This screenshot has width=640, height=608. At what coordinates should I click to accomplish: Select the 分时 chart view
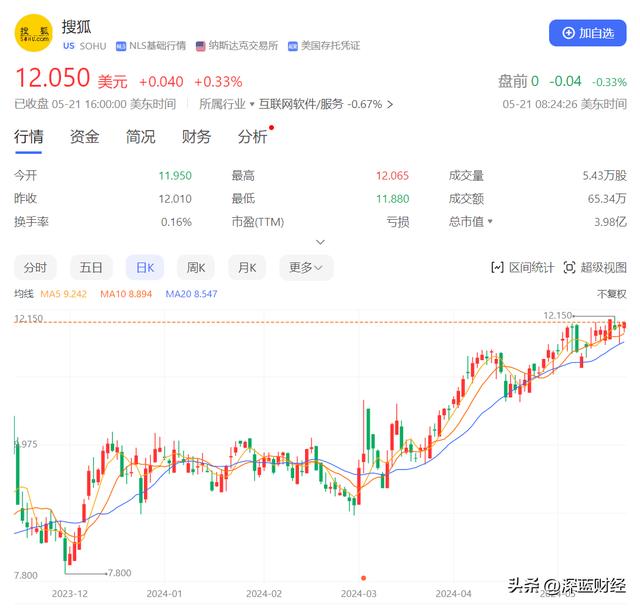[35, 268]
